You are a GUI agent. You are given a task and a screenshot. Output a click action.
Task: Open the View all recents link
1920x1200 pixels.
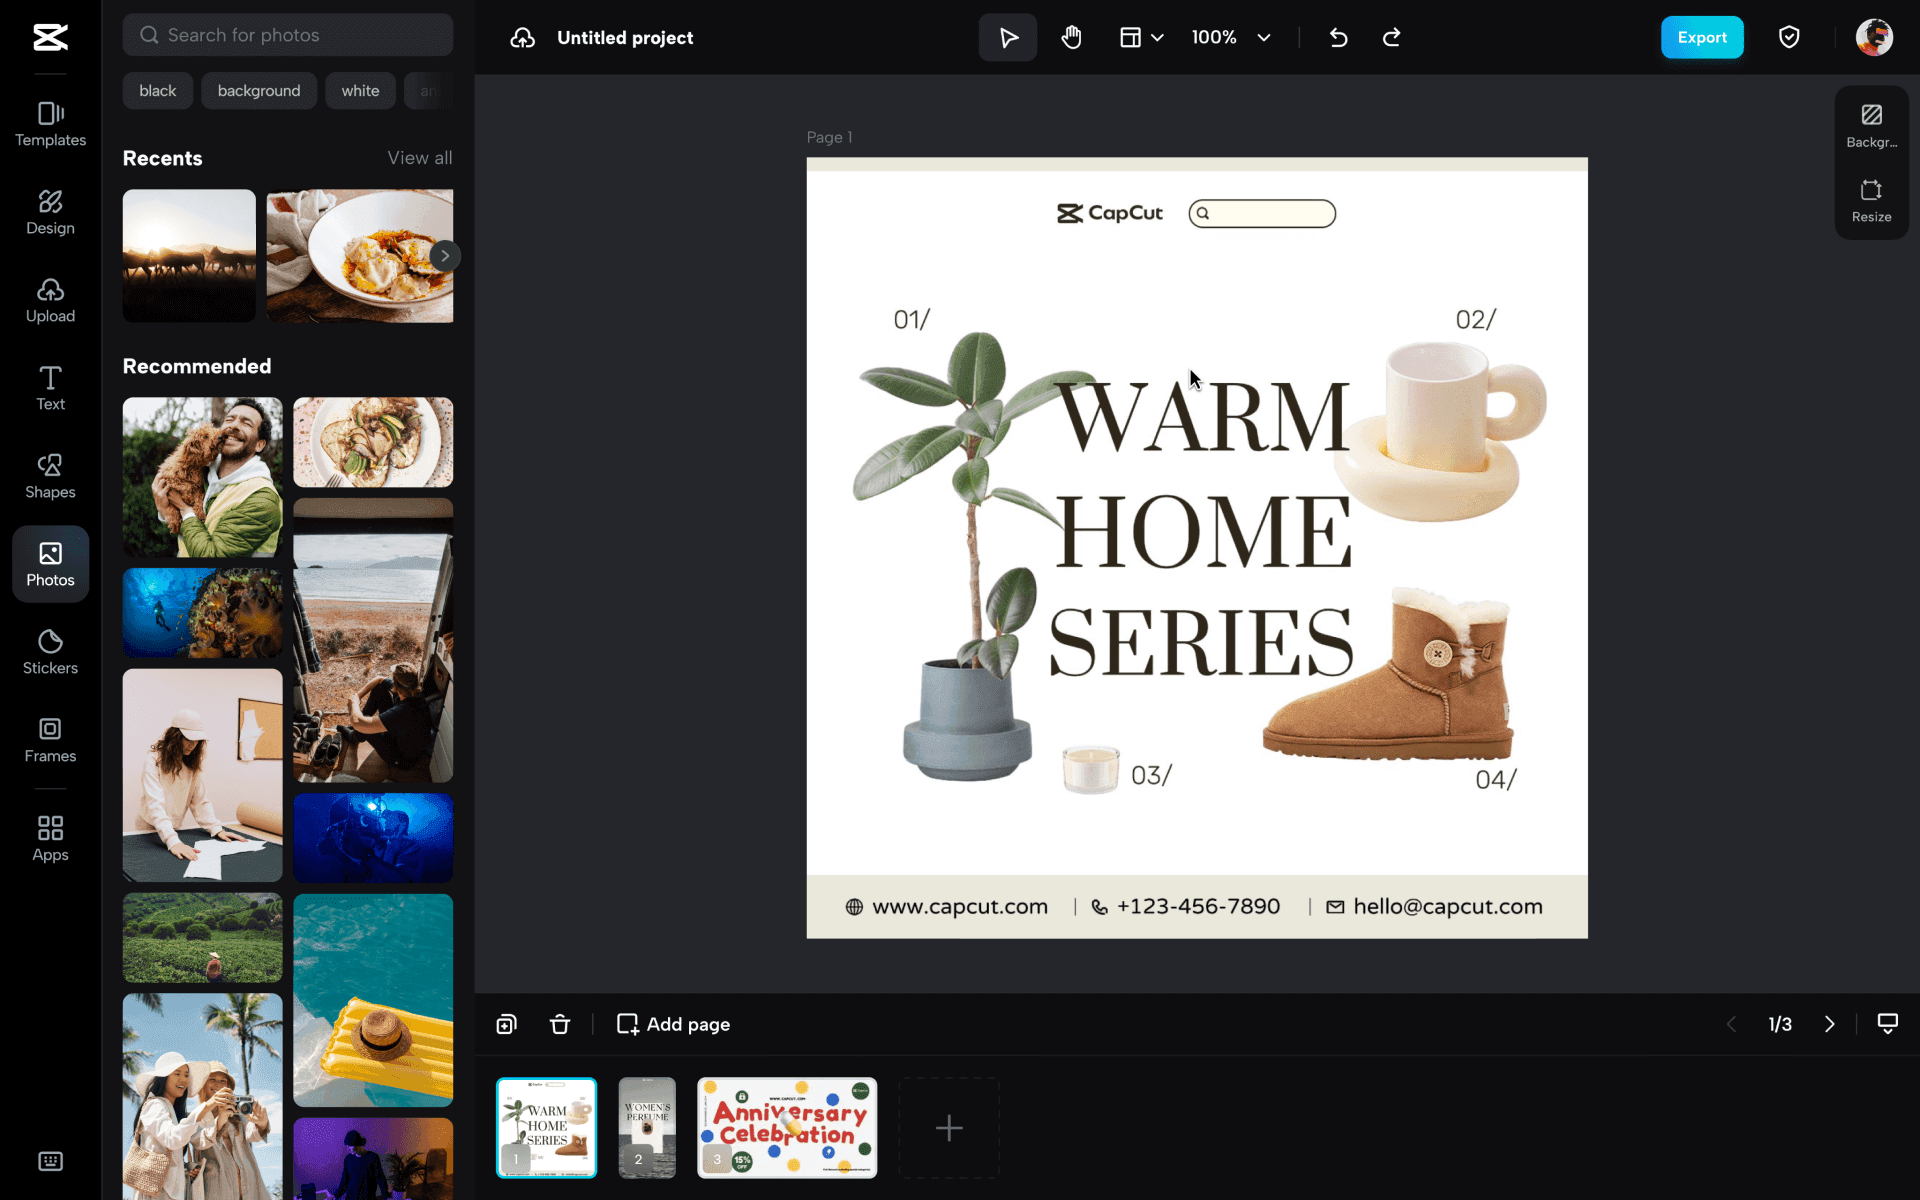[x=420, y=158]
